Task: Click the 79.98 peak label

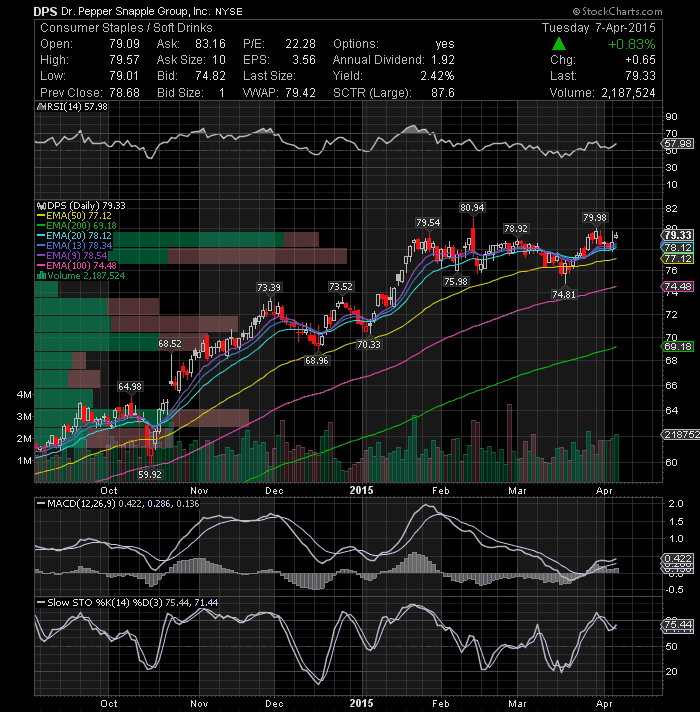Action: (x=595, y=218)
